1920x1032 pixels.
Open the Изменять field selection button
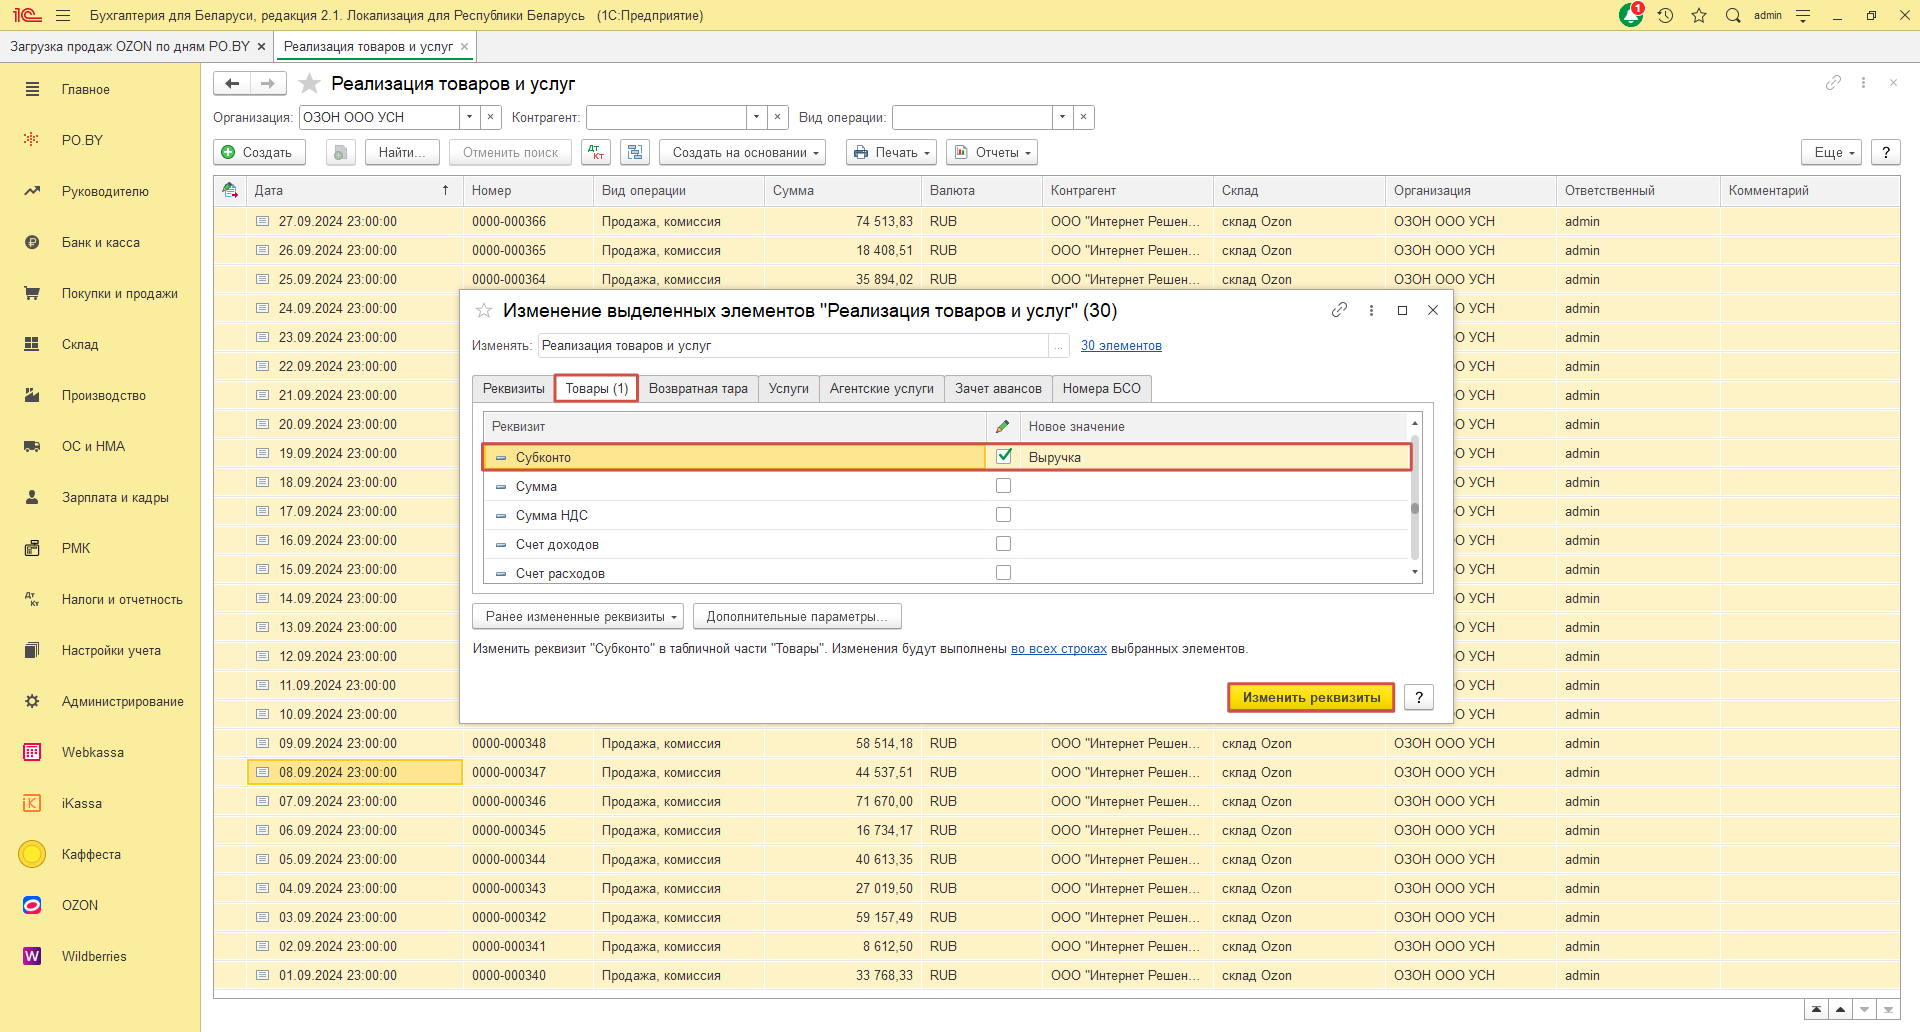coord(1058,345)
